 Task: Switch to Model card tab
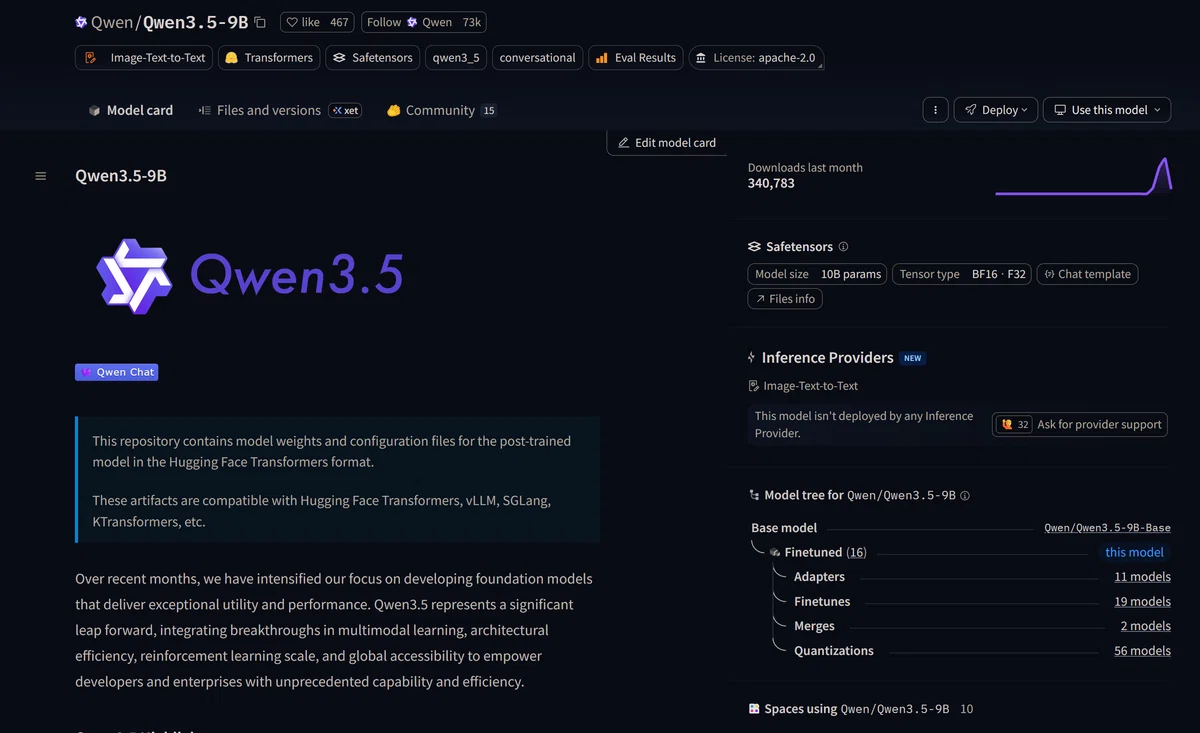click(130, 110)
